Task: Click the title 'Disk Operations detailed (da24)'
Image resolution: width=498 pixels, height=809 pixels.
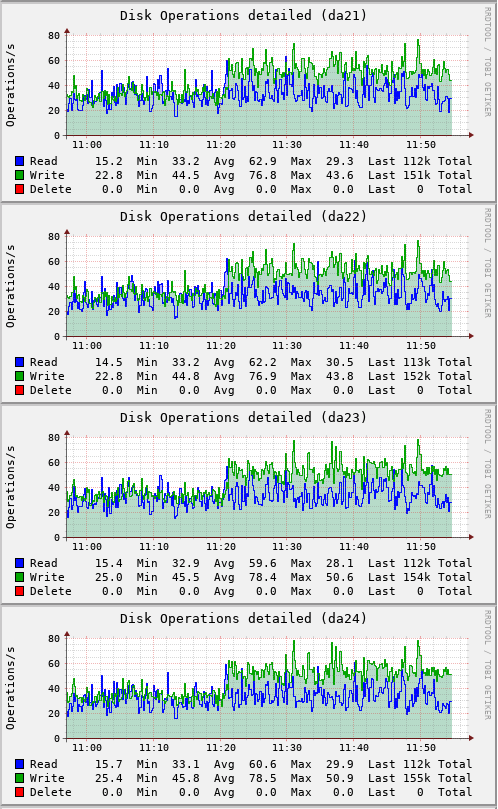Action: click(243, 619)
